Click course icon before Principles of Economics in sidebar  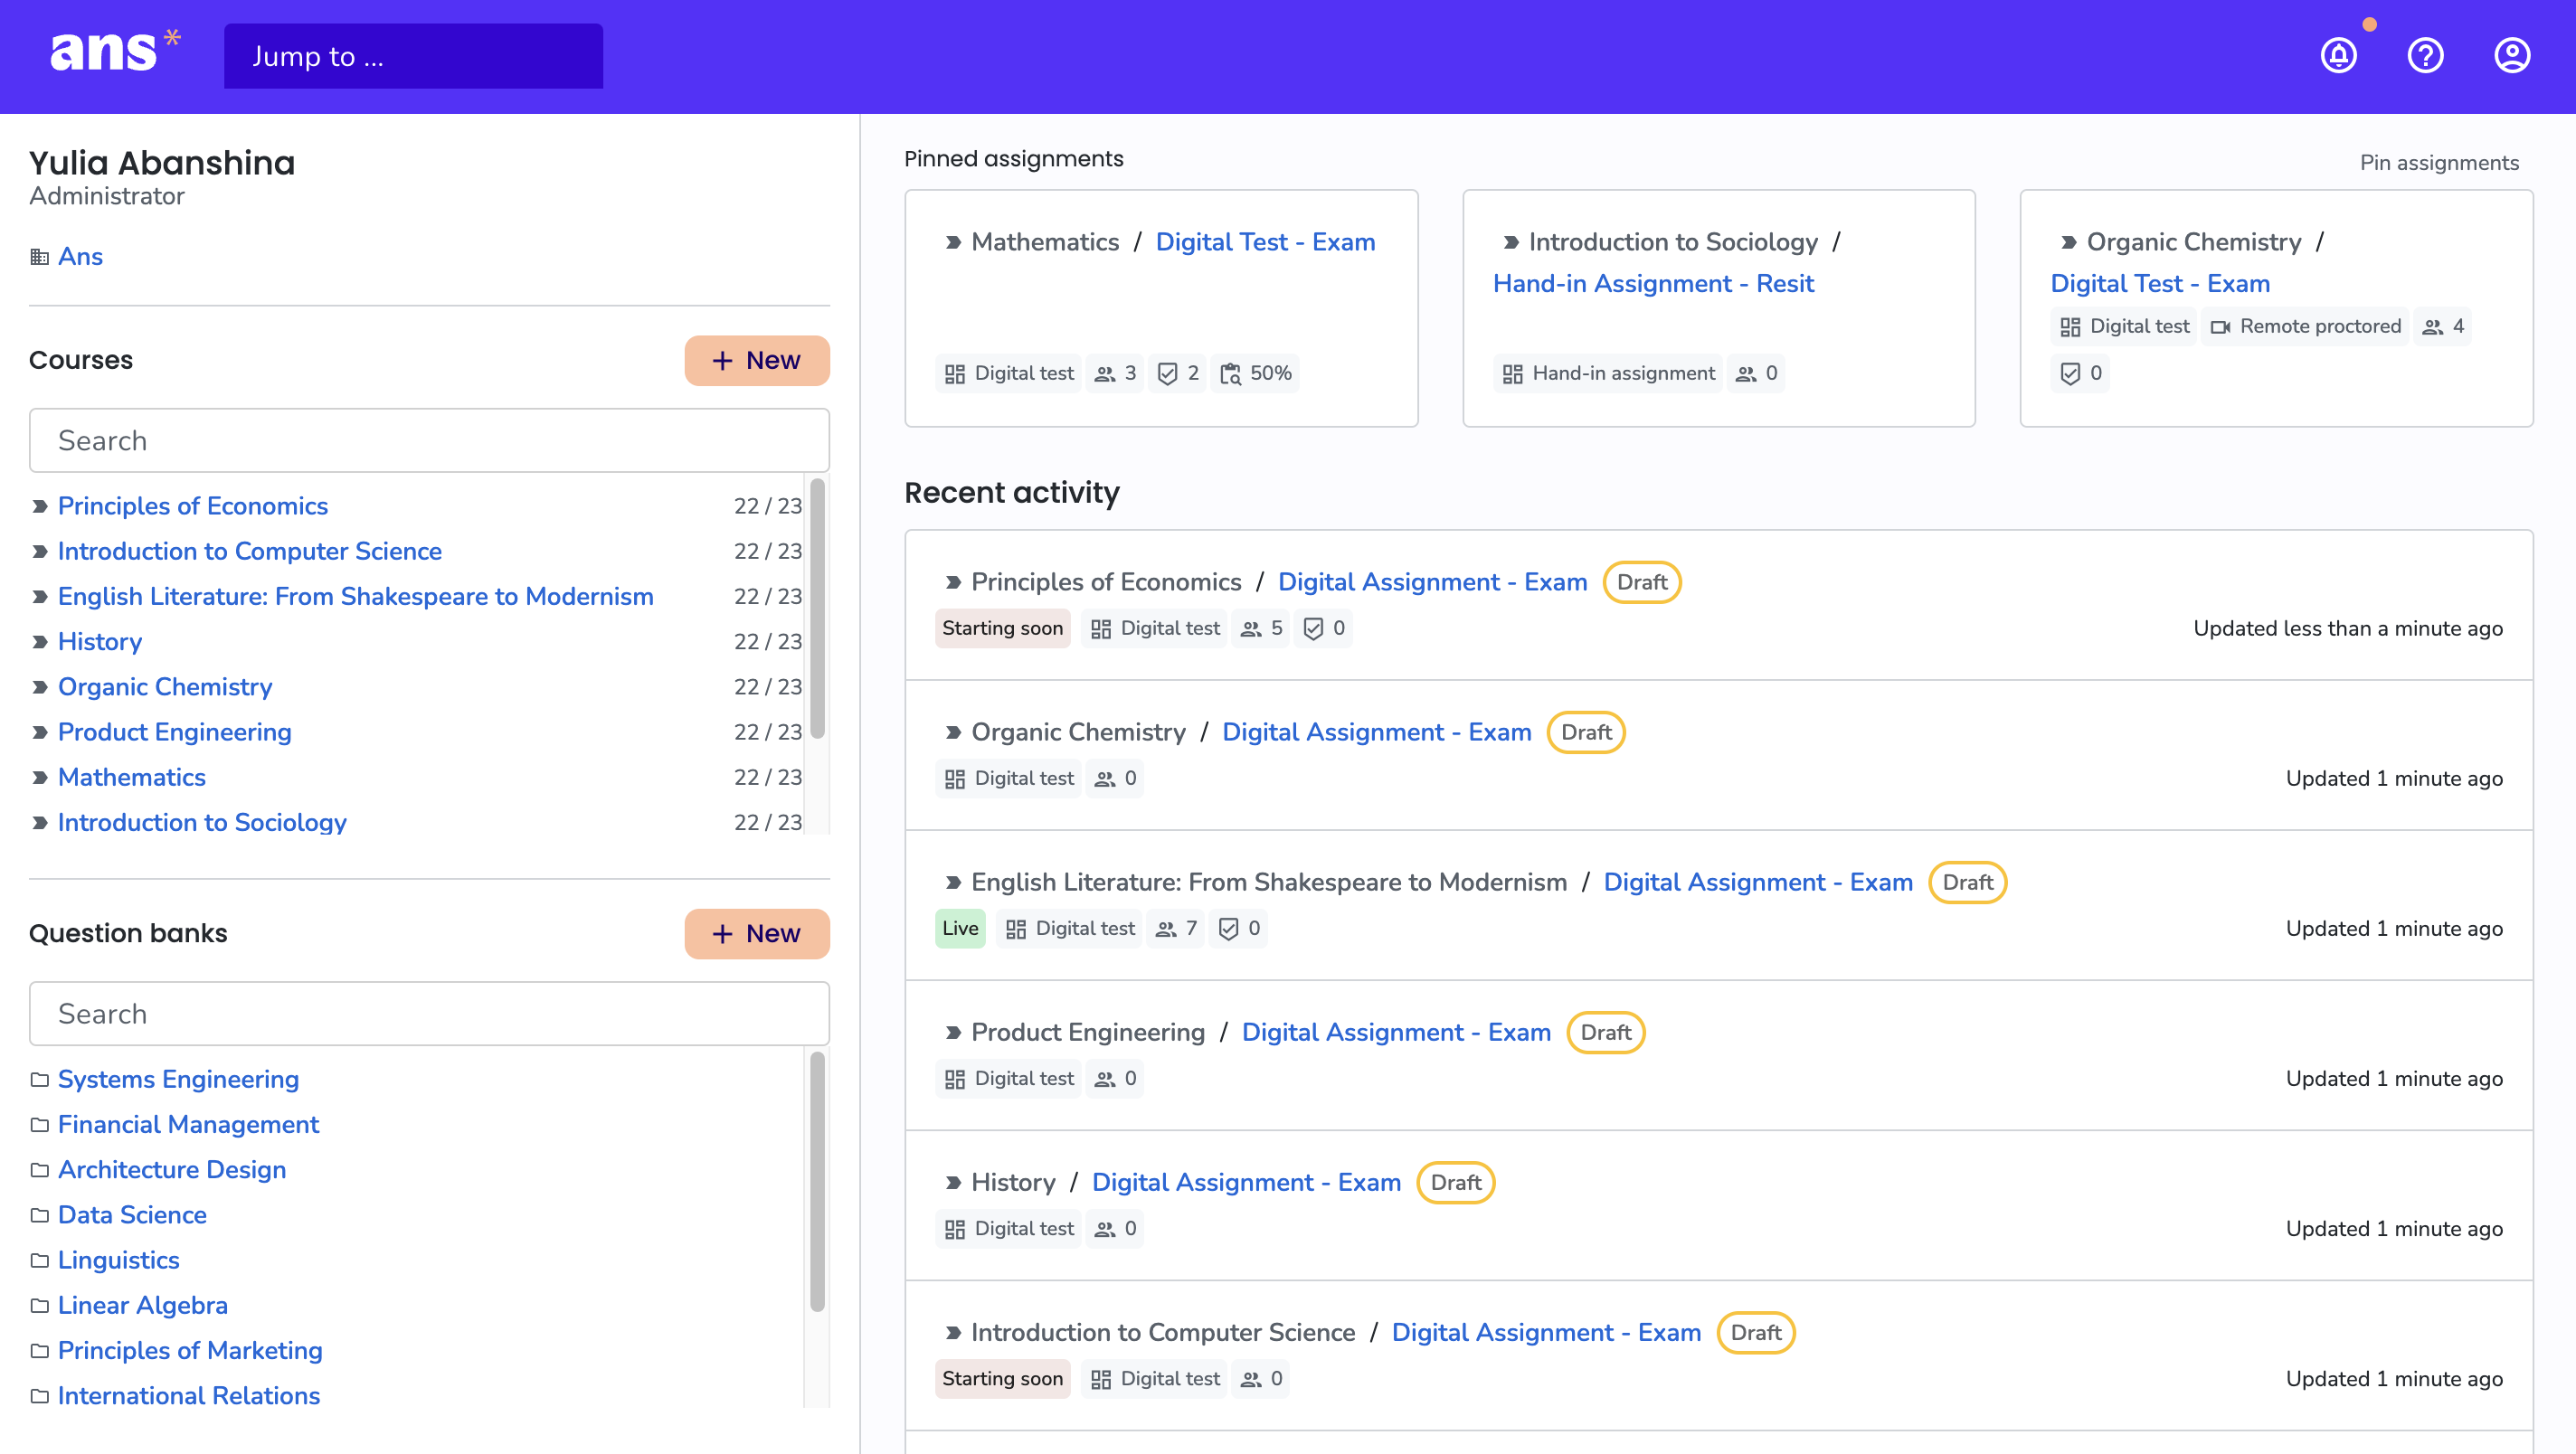click(x=40, y=506)
